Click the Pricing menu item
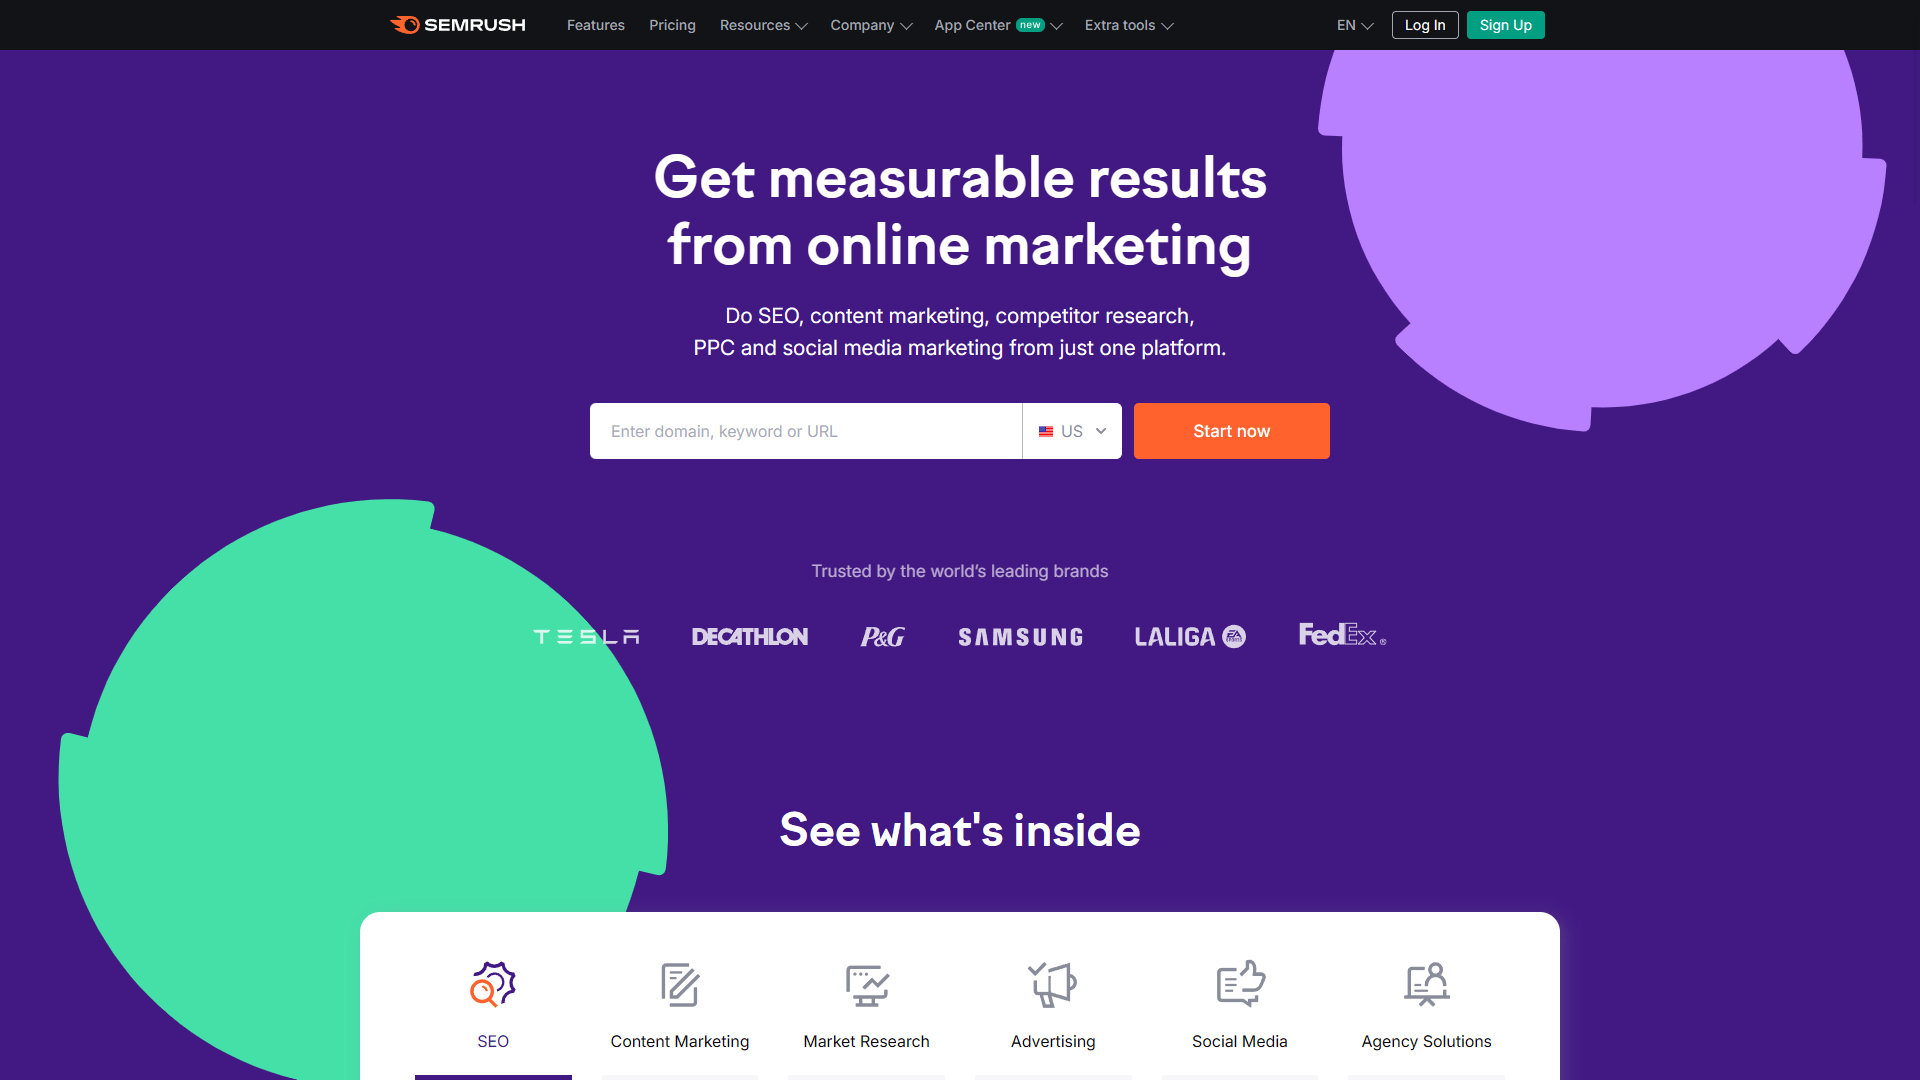Viewport: 1920px width, 1080px height. (x=671, y=25)
